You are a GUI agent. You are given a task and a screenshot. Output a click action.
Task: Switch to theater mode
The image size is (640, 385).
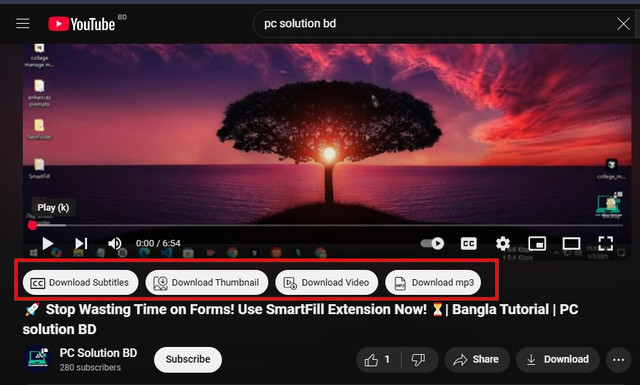pos(571,244)
